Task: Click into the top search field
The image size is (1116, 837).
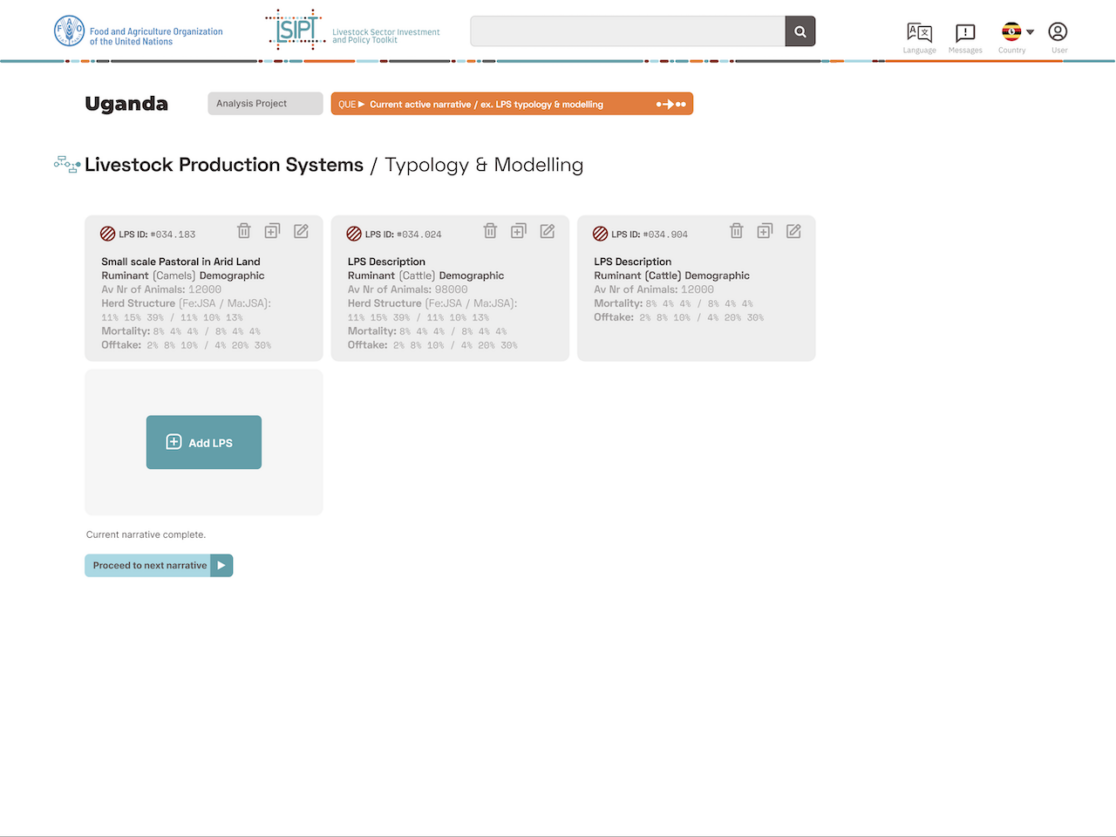Action: pyautogui.click(x=627, y=32)
